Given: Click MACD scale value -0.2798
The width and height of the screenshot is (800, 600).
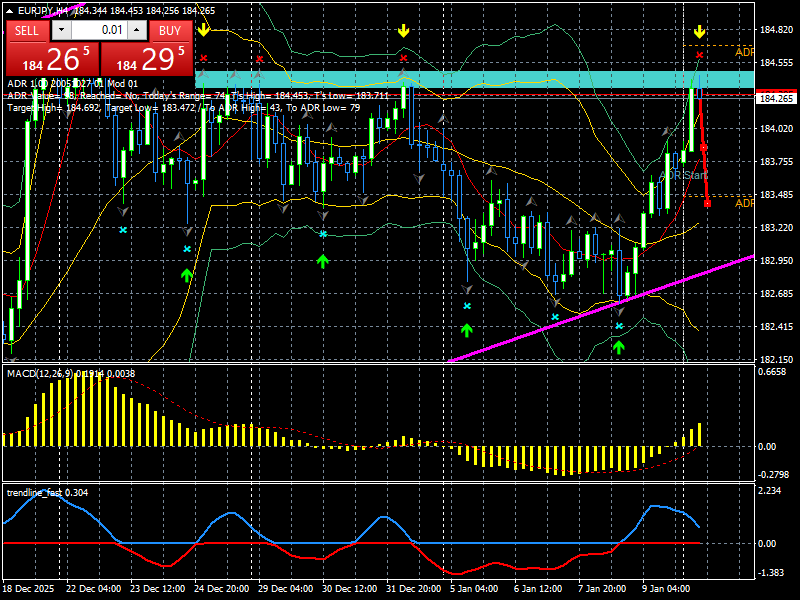Looking at the screenshot, I should pos(774,474).
